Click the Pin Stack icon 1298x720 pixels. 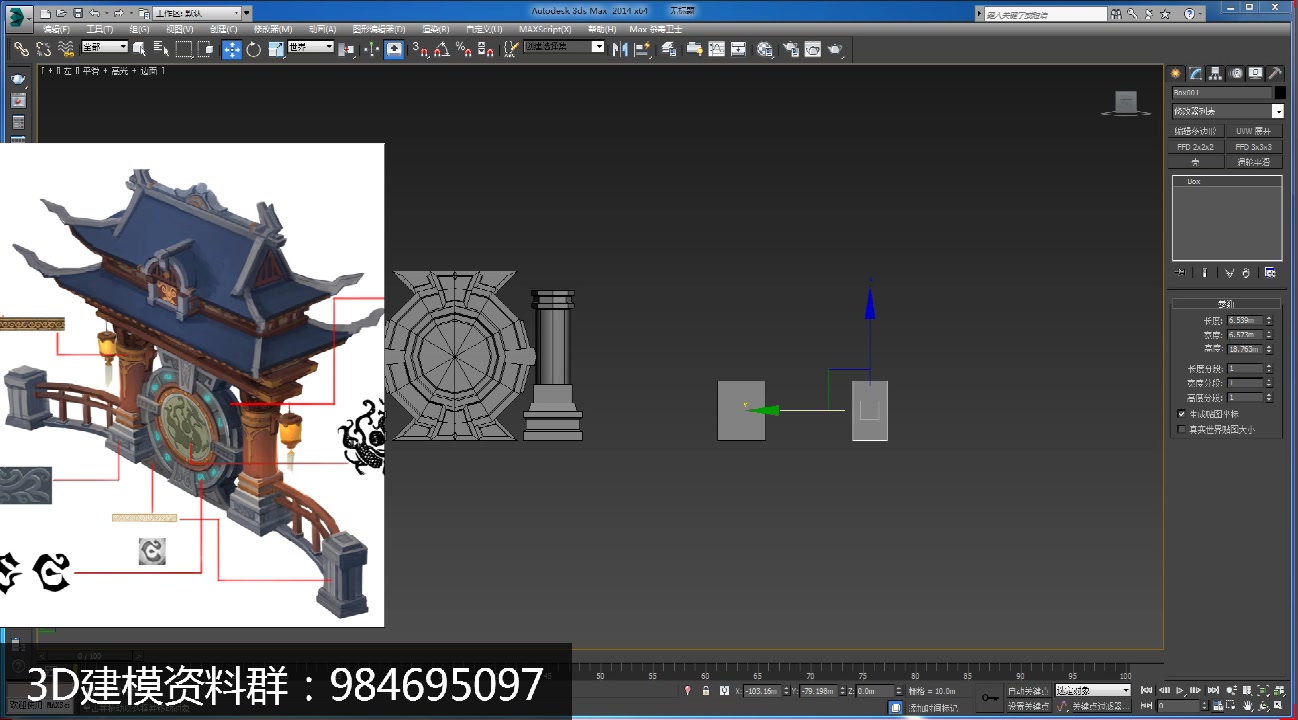click(1180, 273)
